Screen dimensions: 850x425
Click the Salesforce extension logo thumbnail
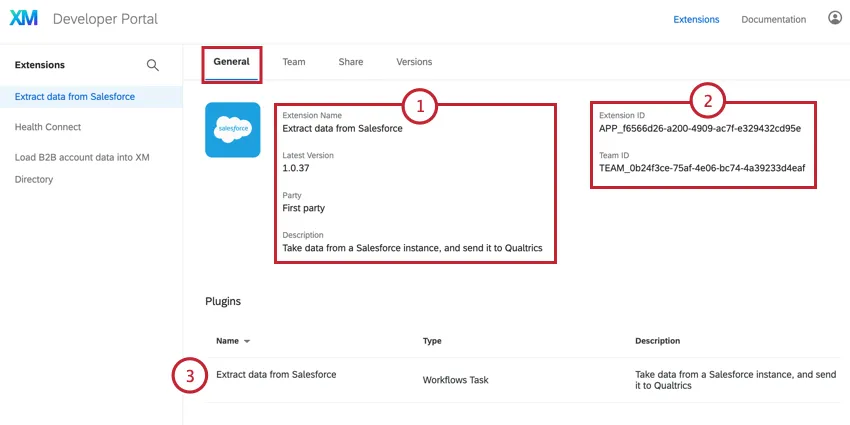click(x=232, y=129)
